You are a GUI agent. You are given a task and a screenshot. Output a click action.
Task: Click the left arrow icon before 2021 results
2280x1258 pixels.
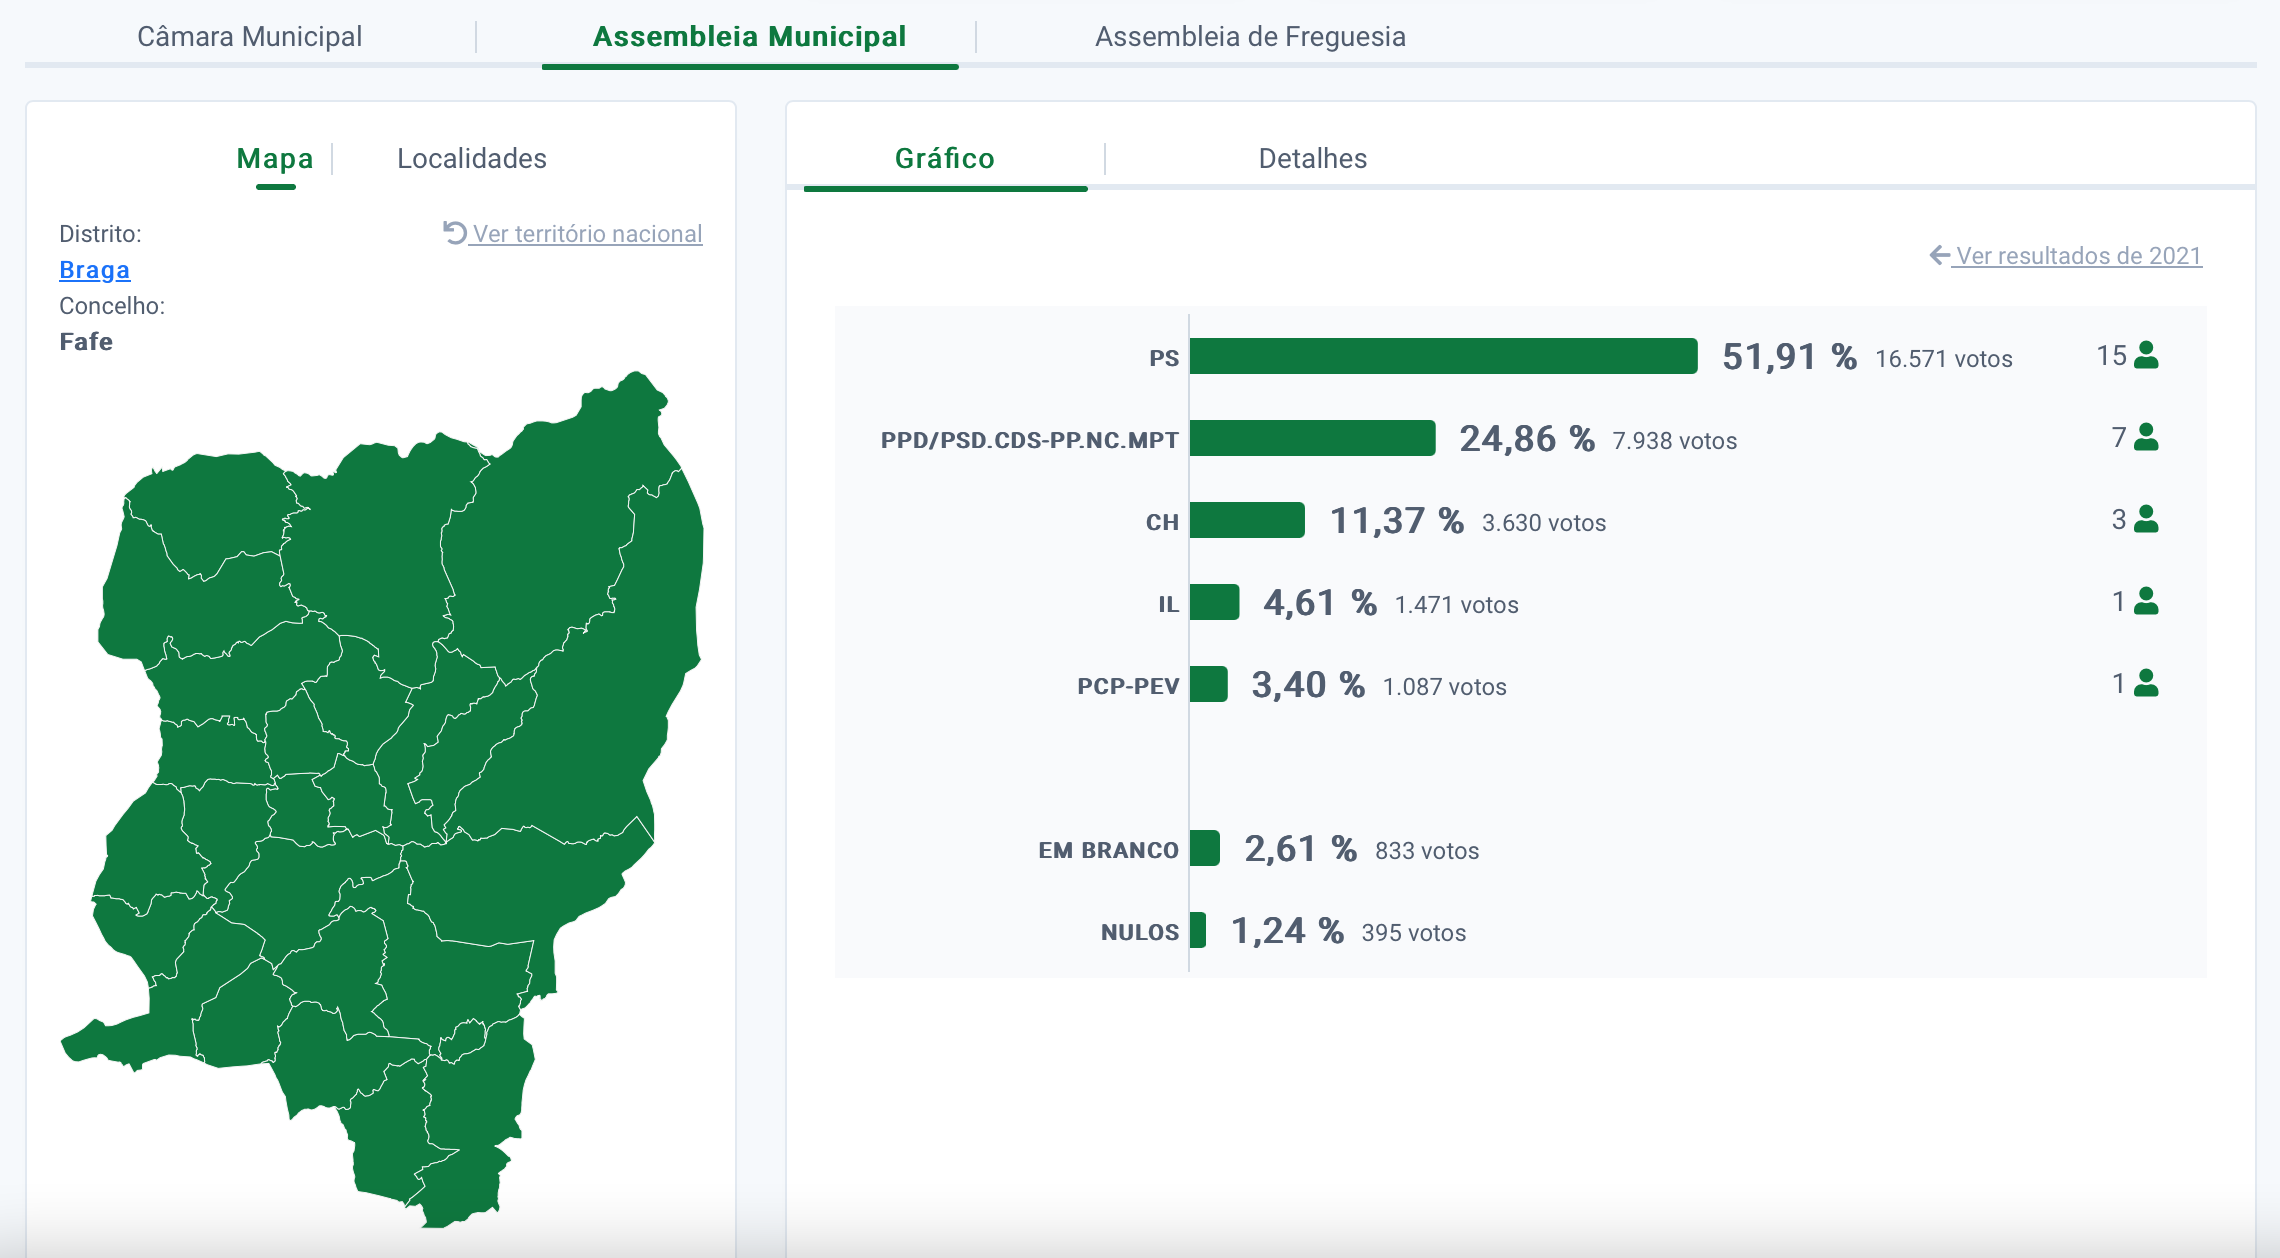1939,255
